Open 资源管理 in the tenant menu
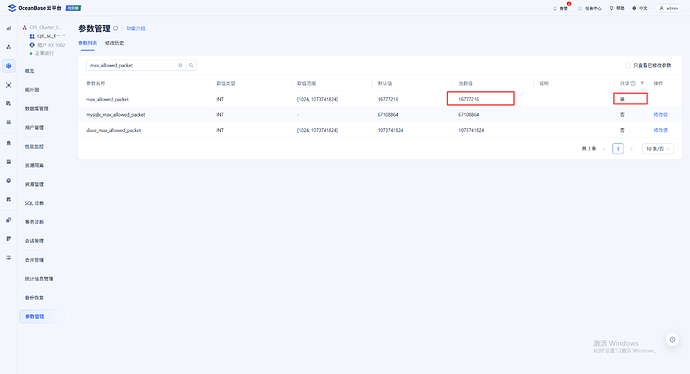Image resolution: width=690 pixels, height=374 pixels. click(x=34, y=184)
